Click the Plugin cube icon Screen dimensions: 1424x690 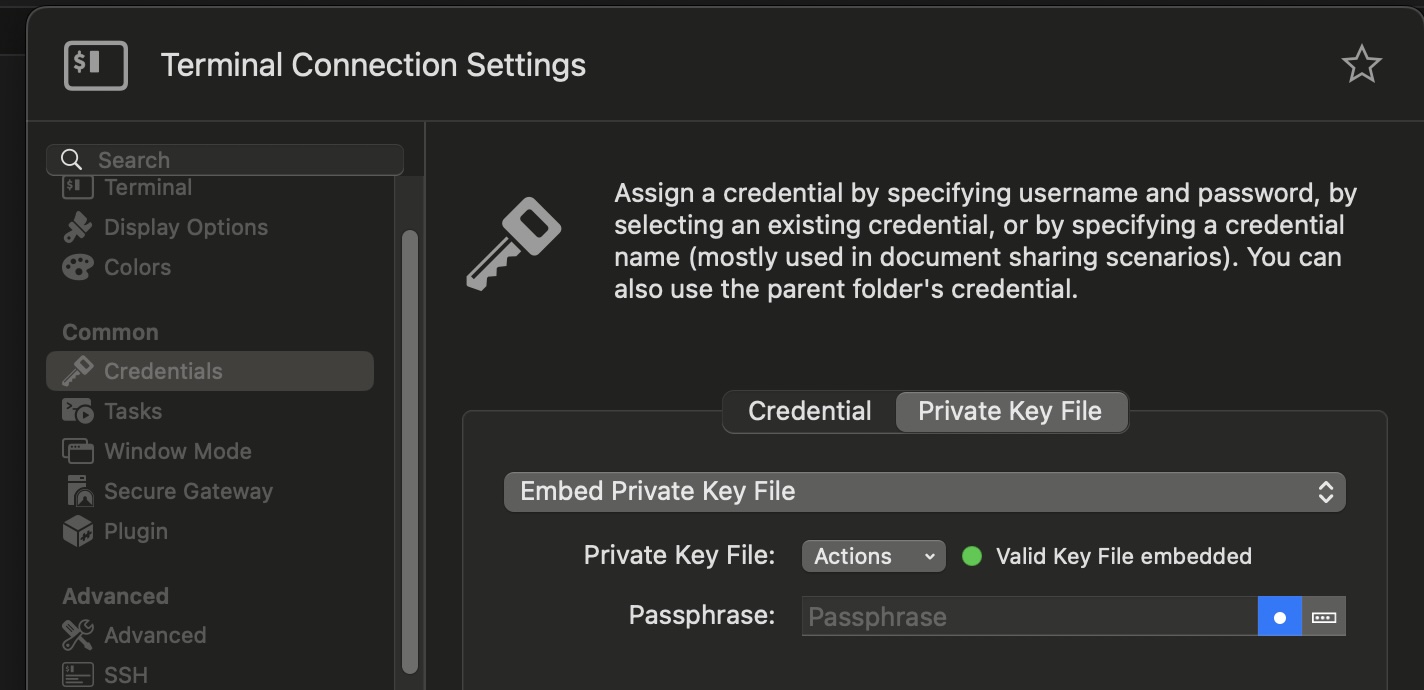[77, 531]
